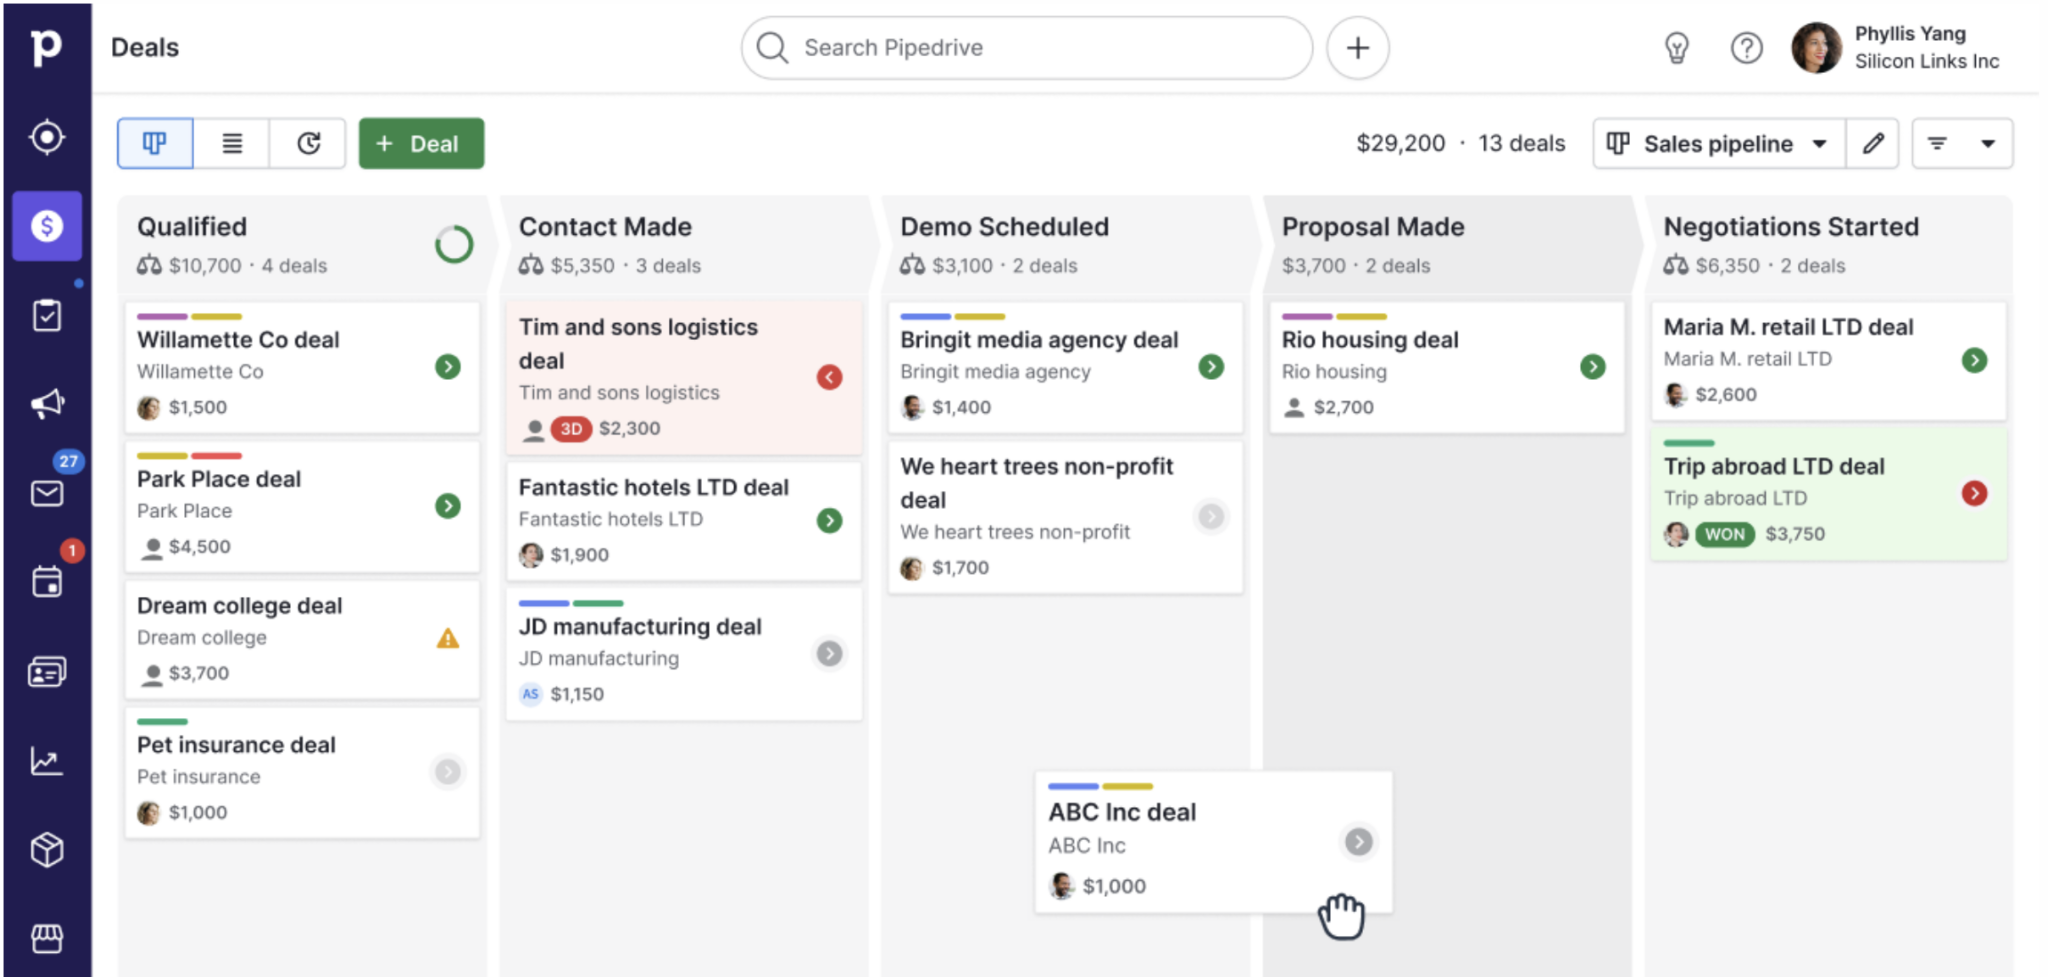Open Park Place deal title

(x=219, y=479)
